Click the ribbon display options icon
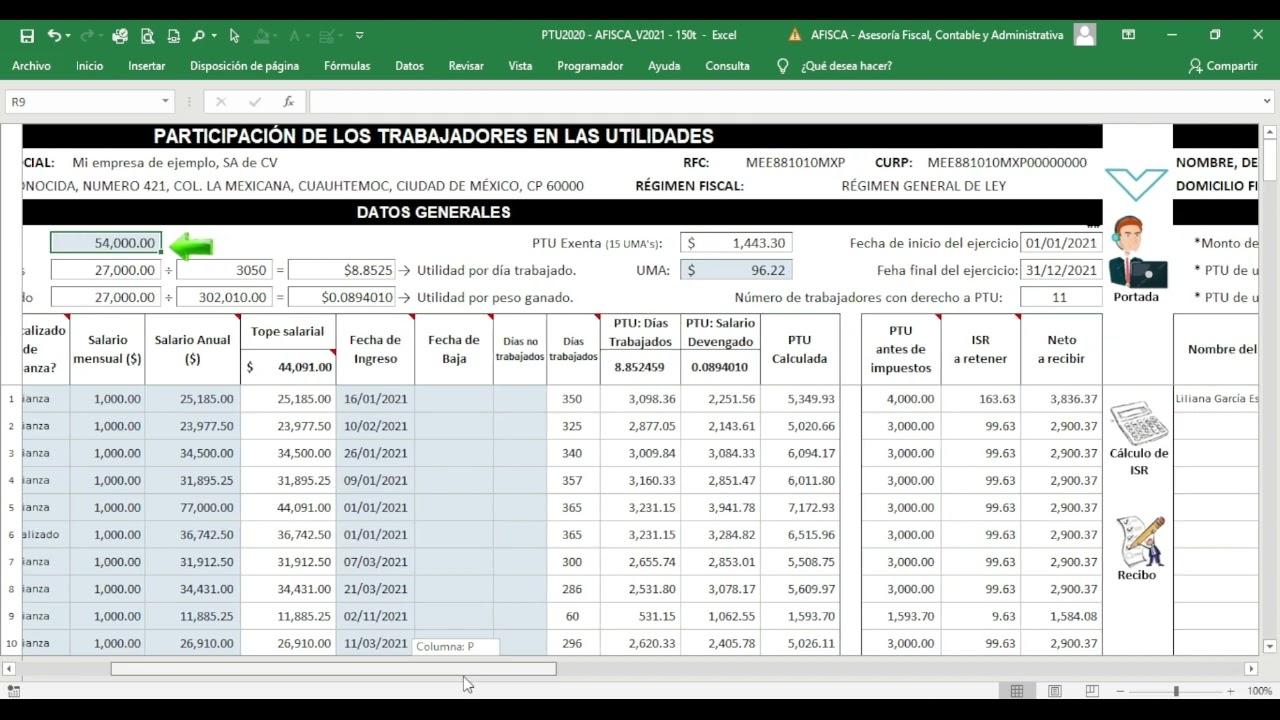Image resolution: width=1280 pixels, height=720 pixels. pyautogui.click(x=1128, y=35)
